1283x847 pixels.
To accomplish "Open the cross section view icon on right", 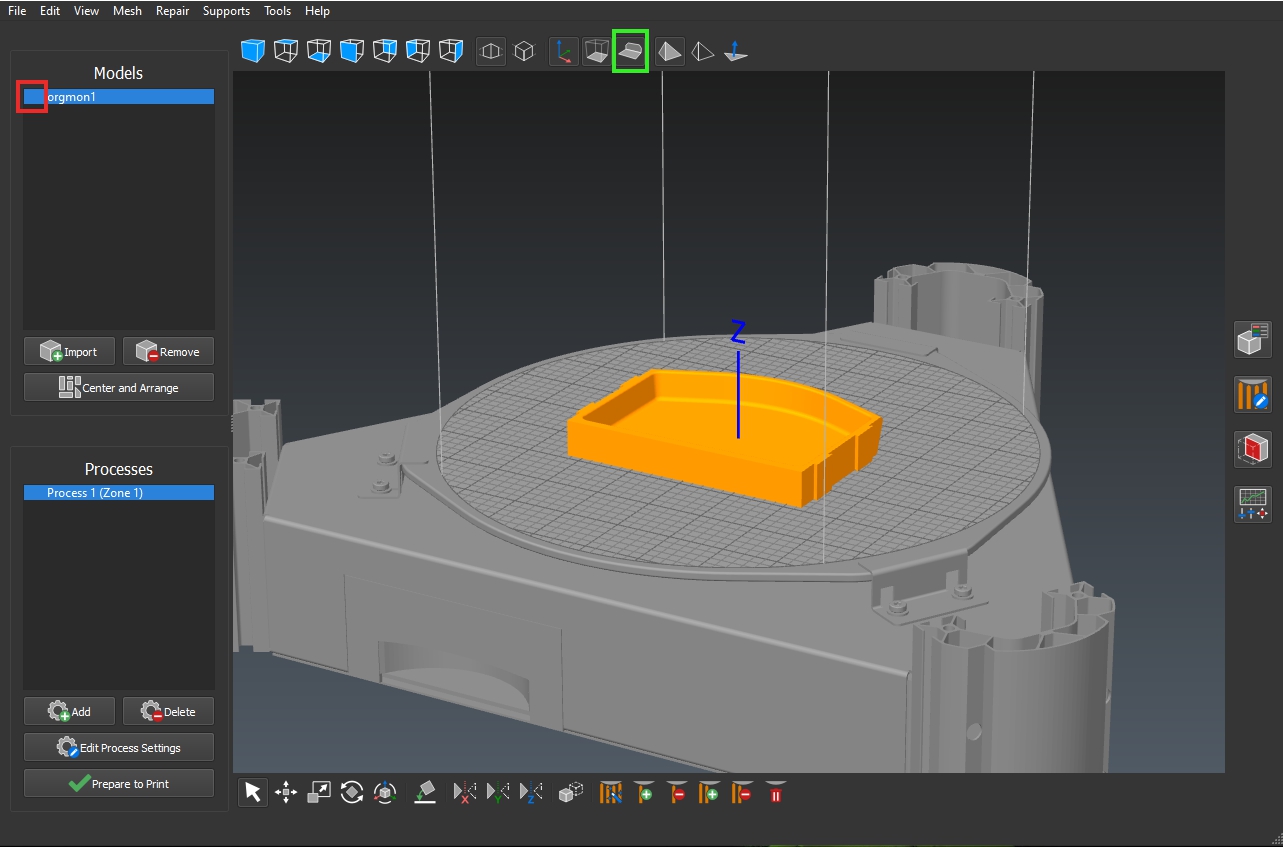I will 1252,449.
